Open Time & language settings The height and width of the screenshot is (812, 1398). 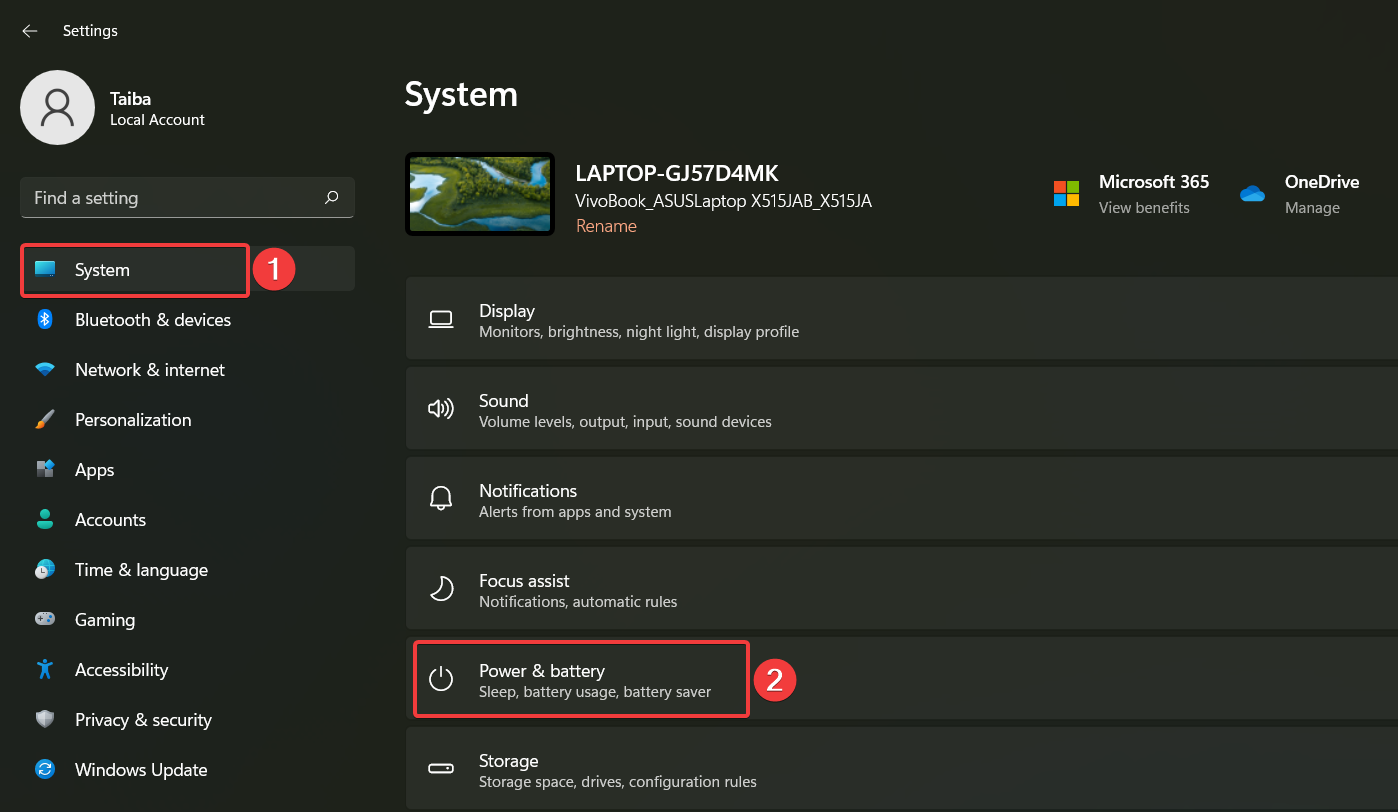click(141, 570)
